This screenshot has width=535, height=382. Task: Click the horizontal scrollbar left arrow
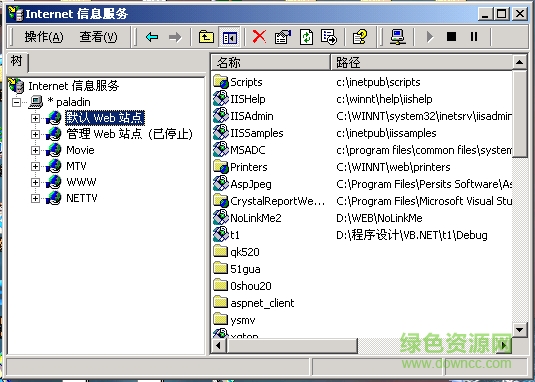[218, 346]
